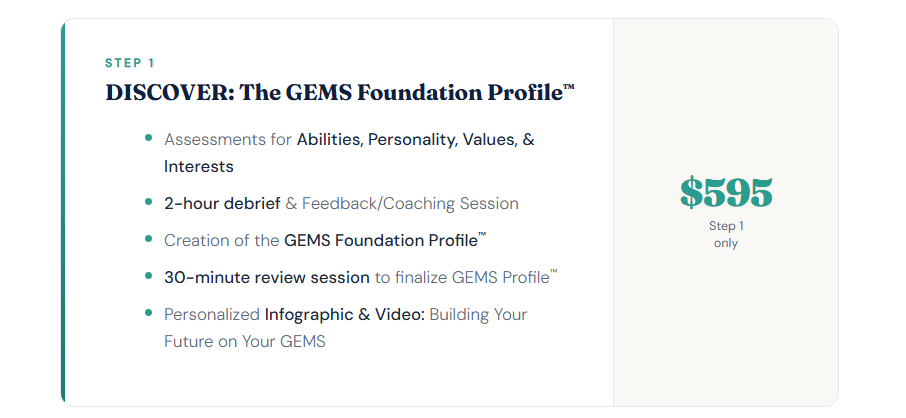906x418 pixels.
Task: Click the green accent bar on card edge
Action: pyautogui.click(x=63, y=212)
